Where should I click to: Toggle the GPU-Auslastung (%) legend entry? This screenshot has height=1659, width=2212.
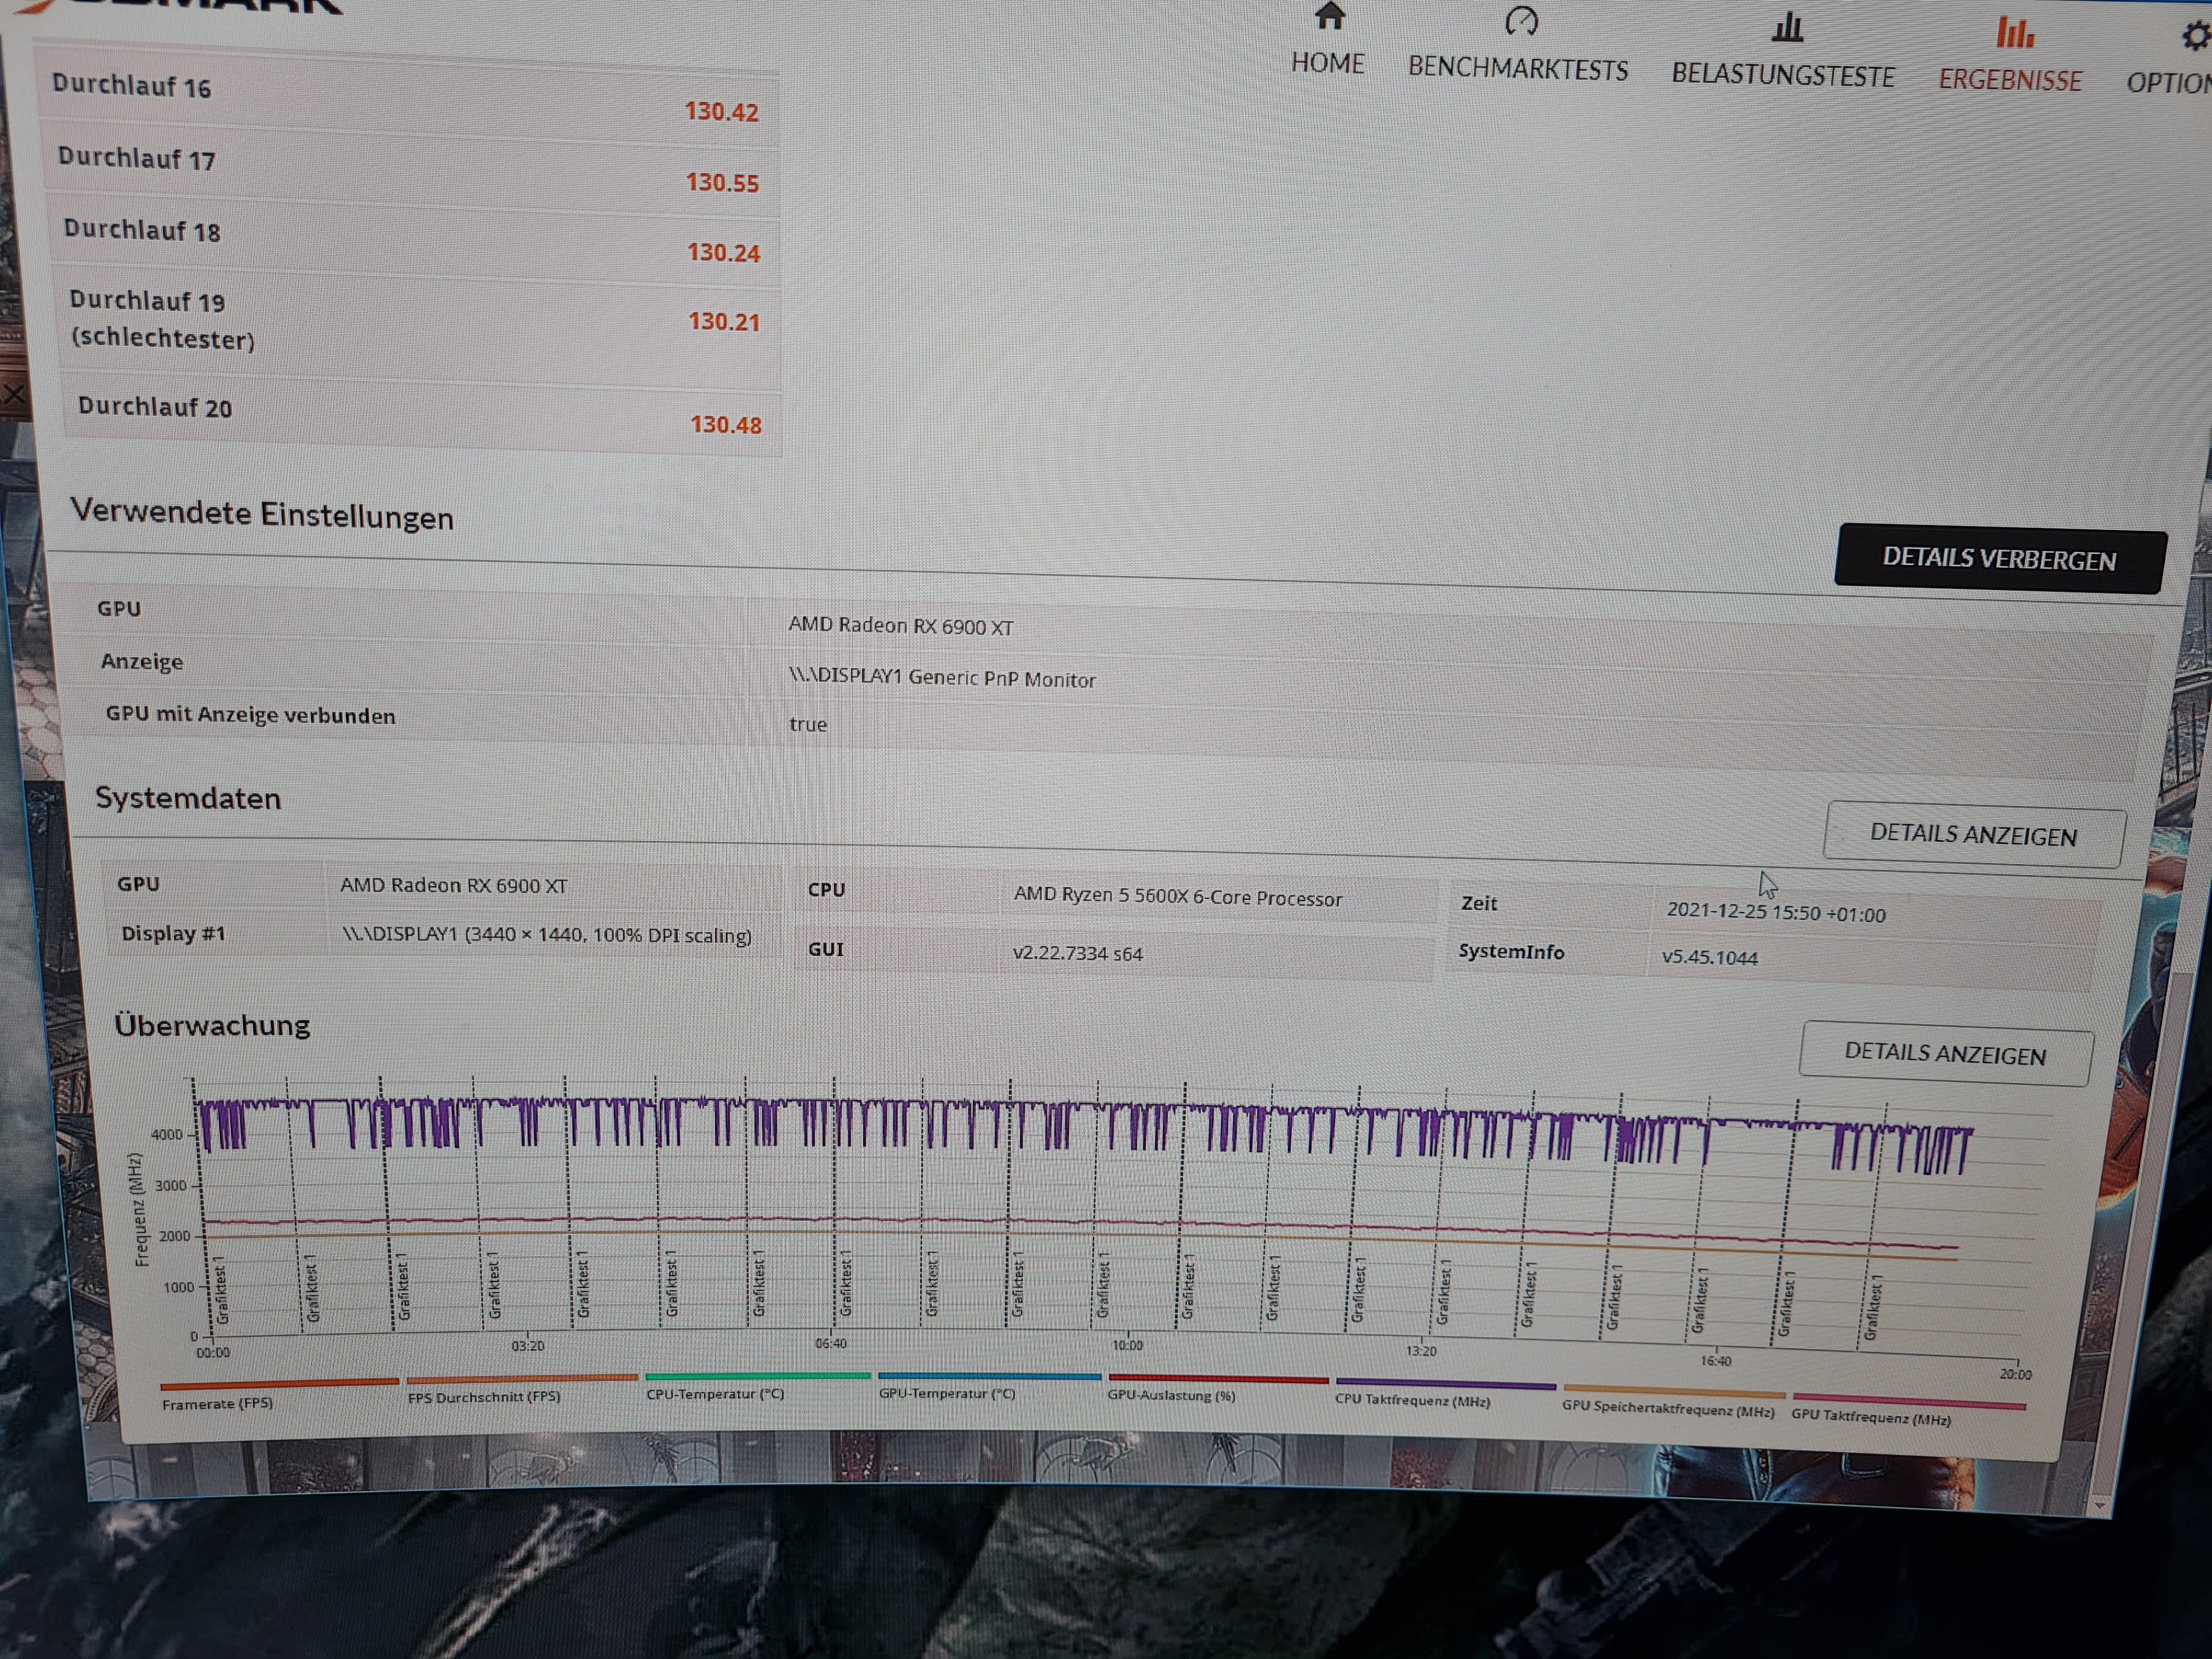(x=1171, y=1395)
